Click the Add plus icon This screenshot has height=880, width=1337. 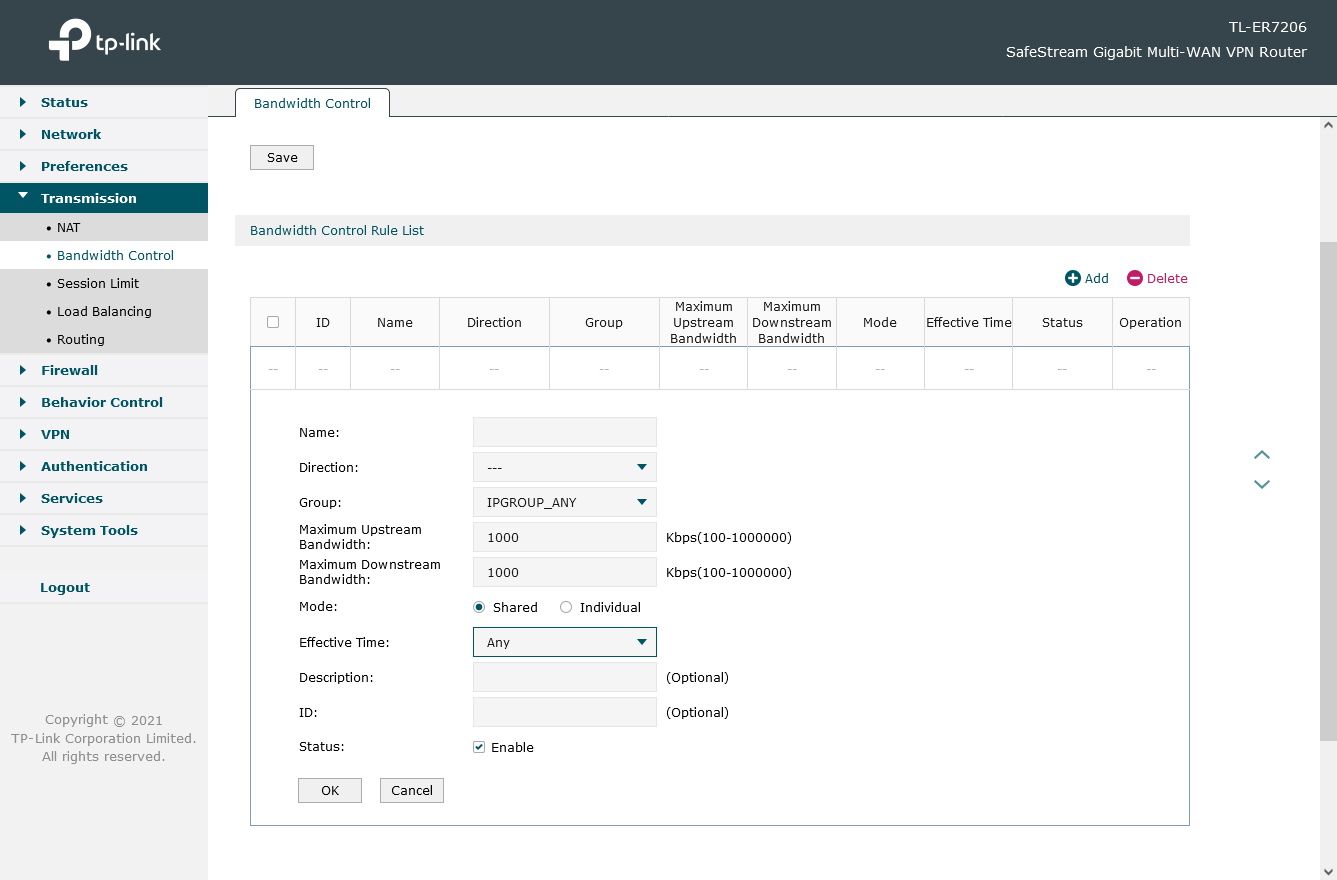(1072, 279)
